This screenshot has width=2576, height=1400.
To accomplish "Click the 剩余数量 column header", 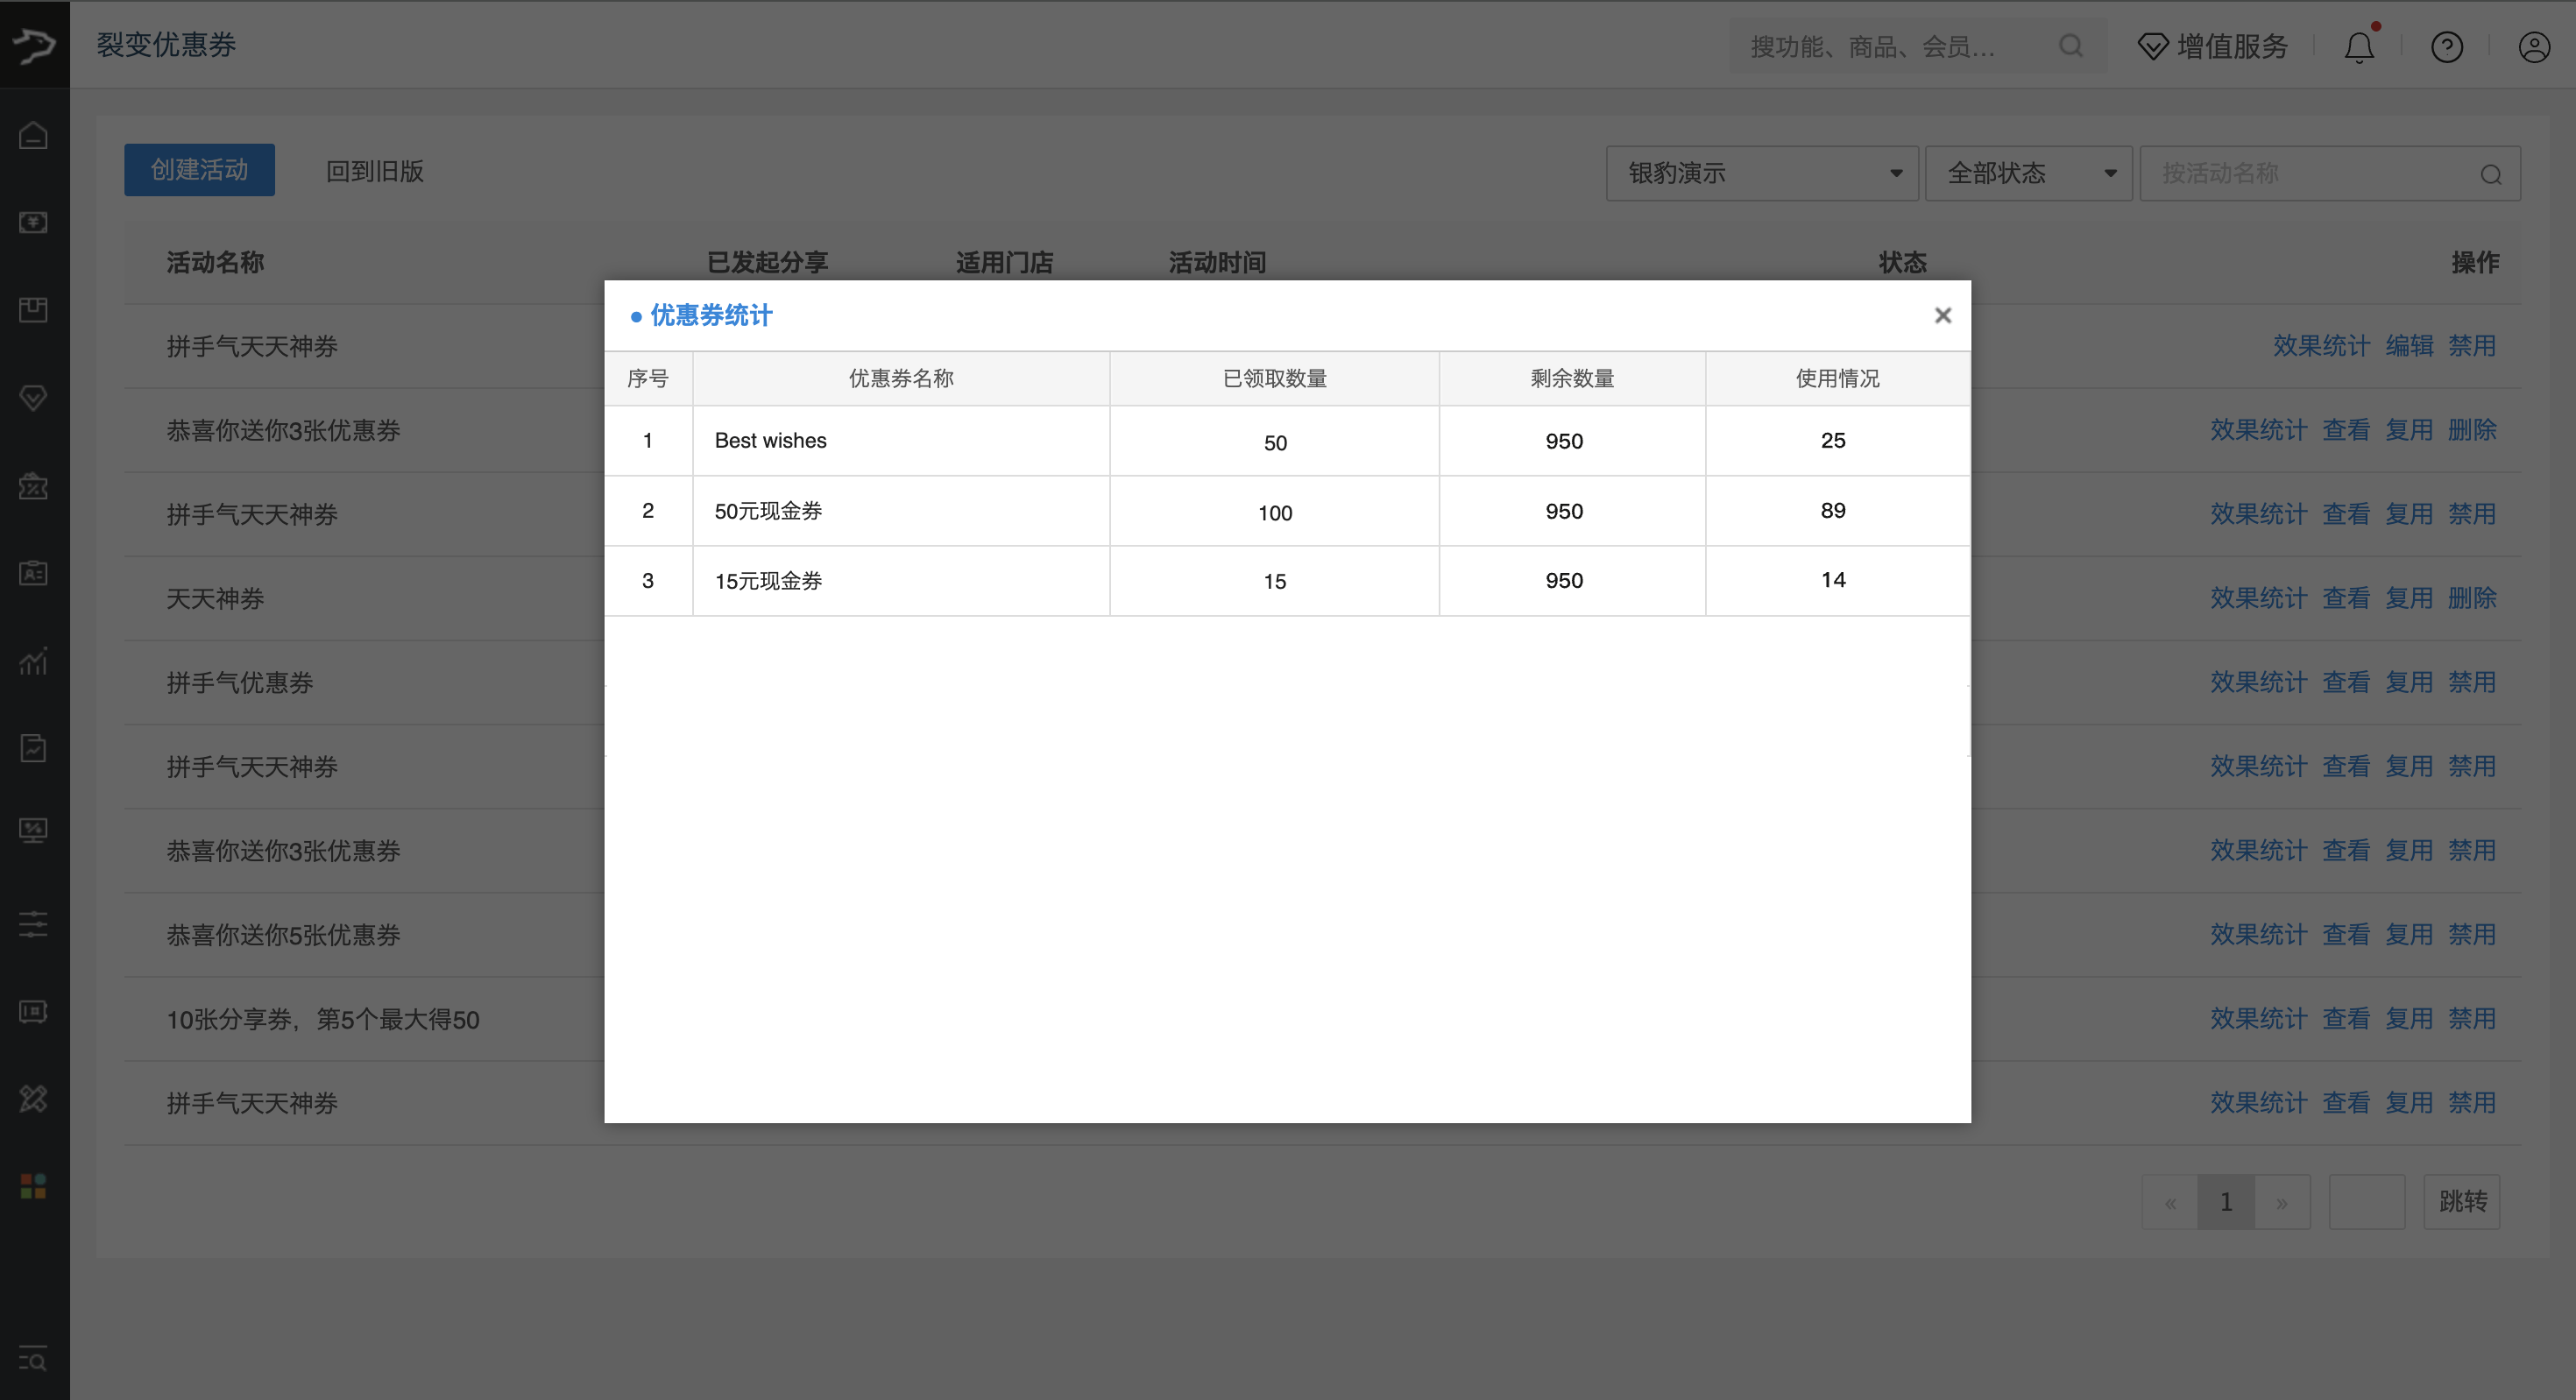I will (1572, 378).
